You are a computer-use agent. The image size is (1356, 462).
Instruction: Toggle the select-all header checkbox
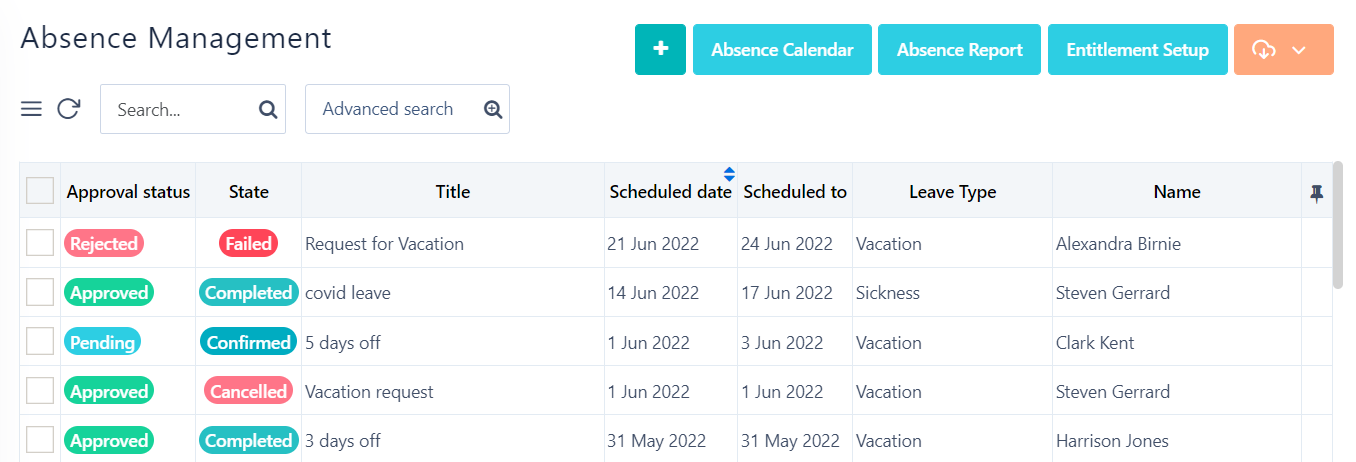coord(40,191)
